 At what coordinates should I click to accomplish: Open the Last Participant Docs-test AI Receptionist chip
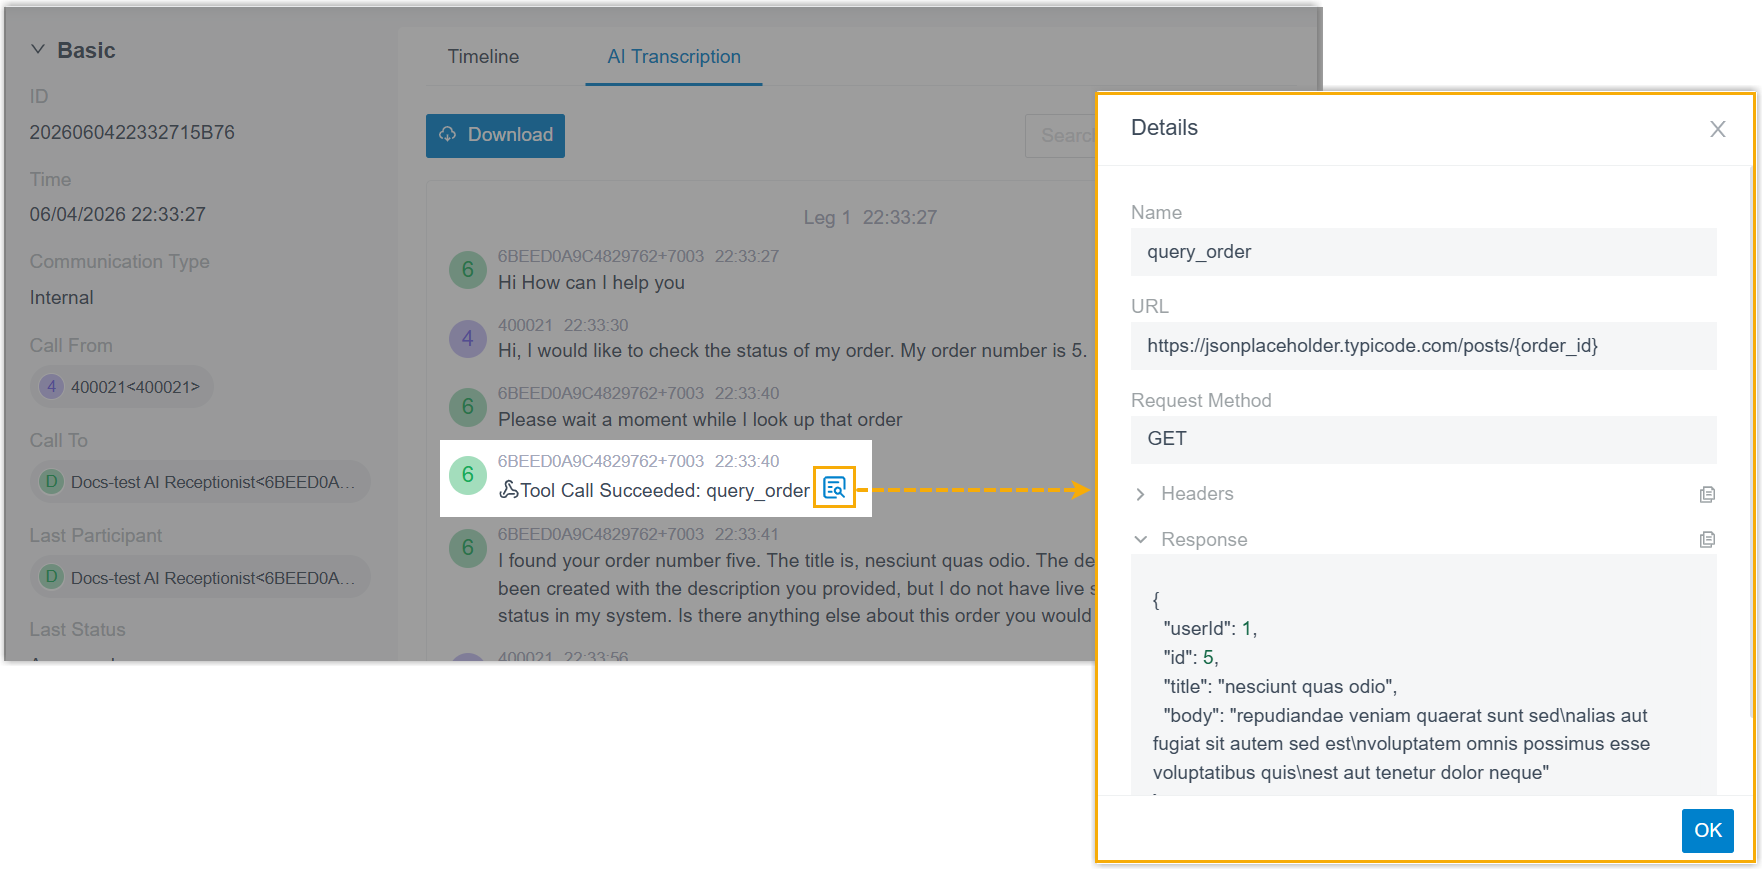[200, 577]
